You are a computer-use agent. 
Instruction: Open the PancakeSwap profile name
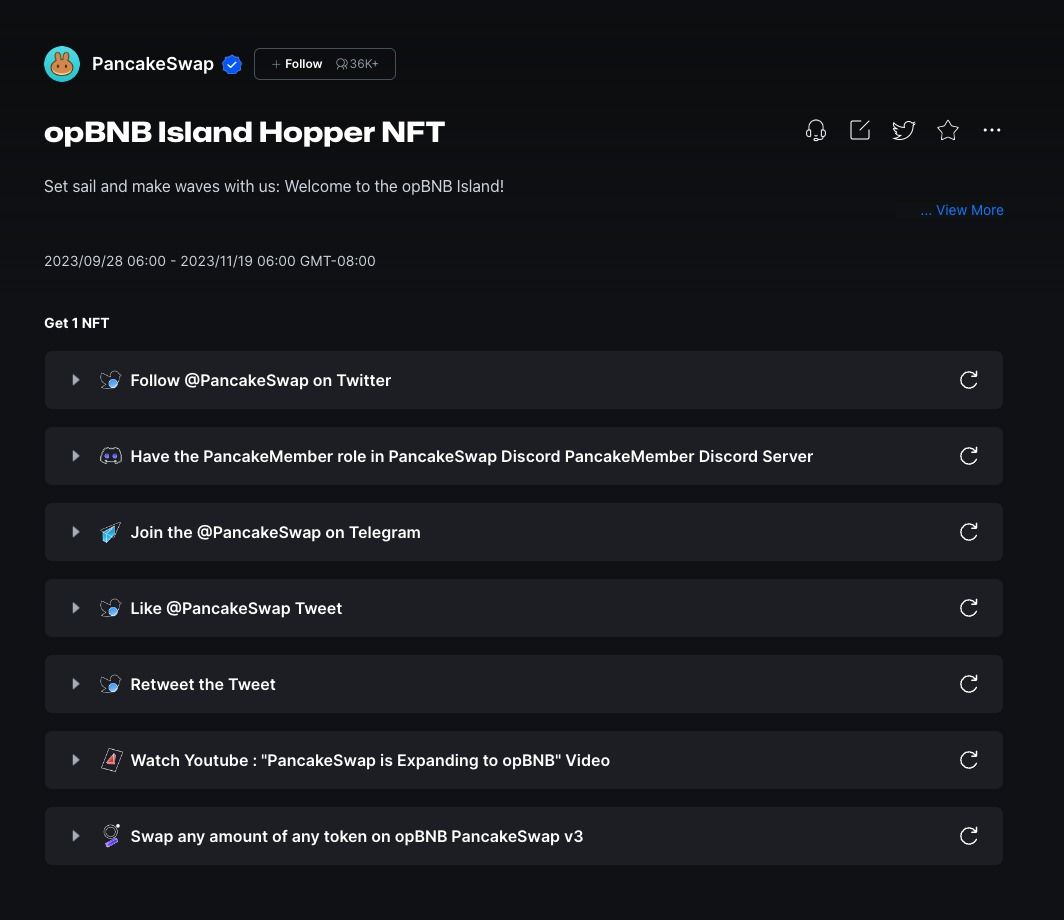[x=153, y=64]
